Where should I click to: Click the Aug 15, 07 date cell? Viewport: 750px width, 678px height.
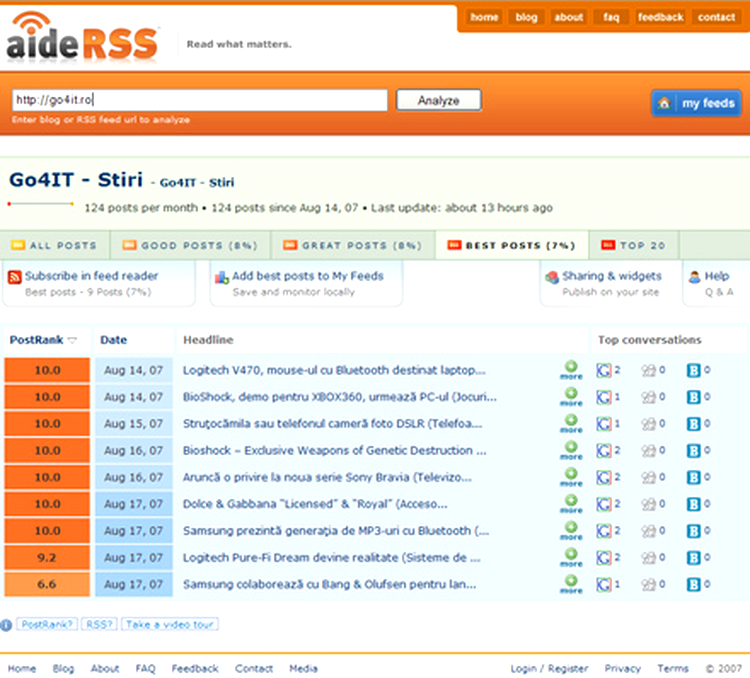[x=133, y=423]
